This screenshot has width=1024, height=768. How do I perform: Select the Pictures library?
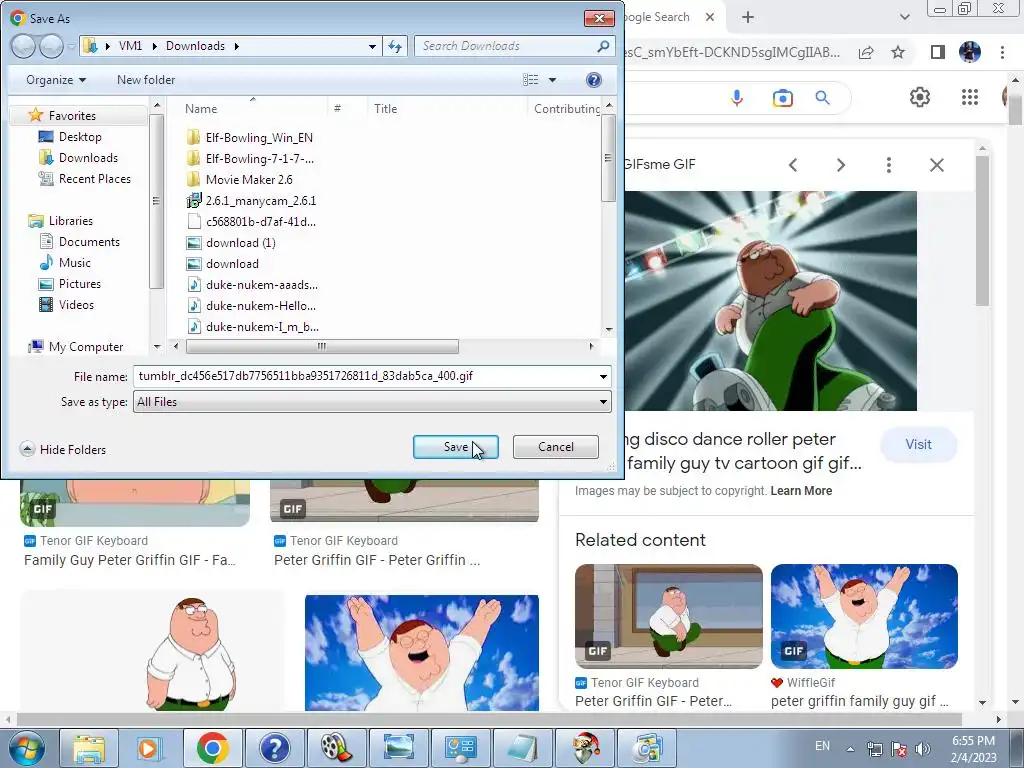[80, 283]
